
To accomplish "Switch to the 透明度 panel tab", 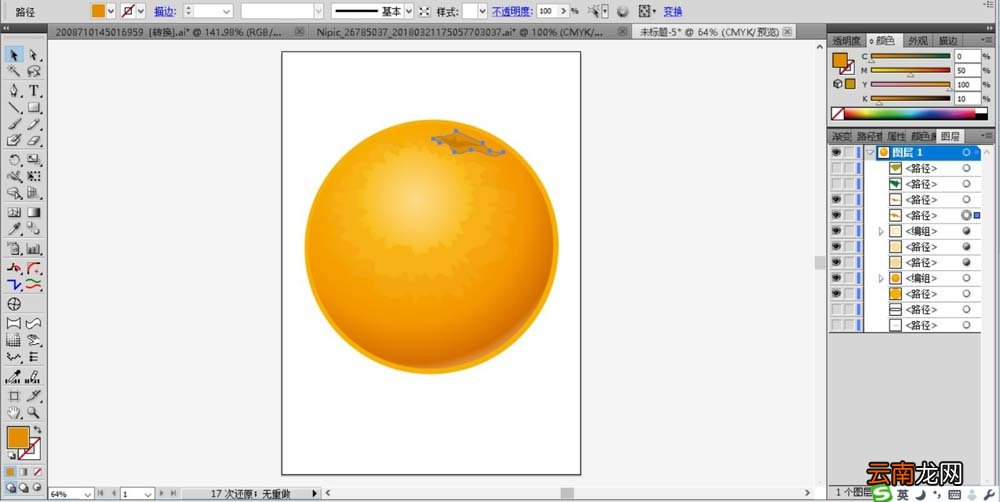I will (x=846, y=41).
